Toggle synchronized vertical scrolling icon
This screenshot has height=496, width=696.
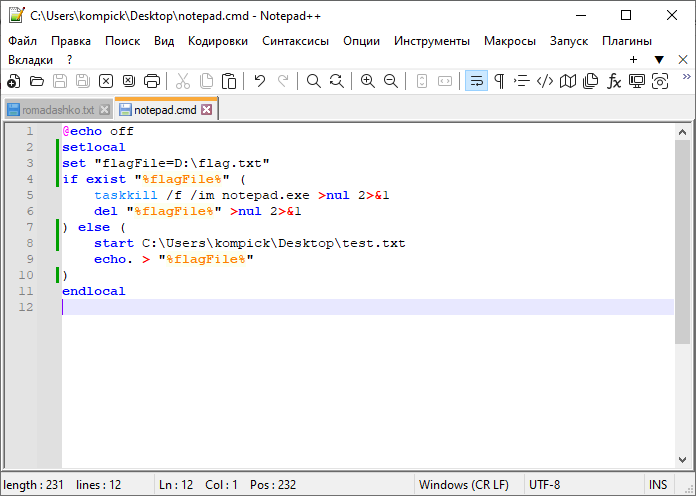(x=422, y=81)
